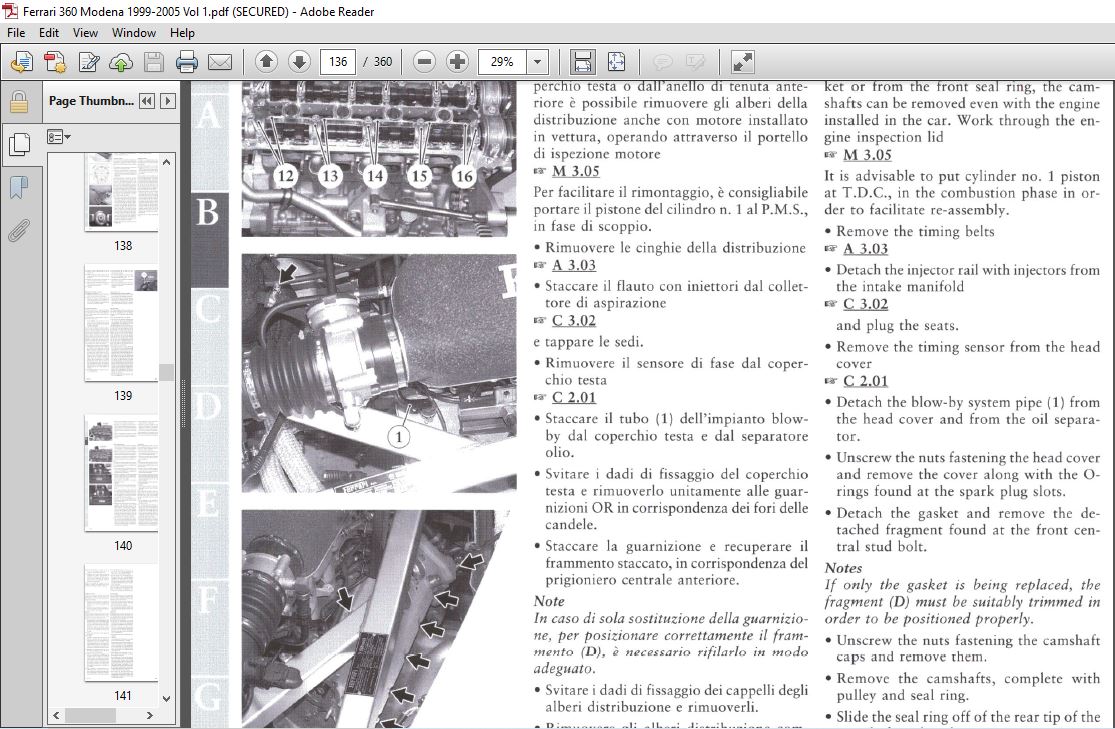1115x729 pixels.
Task: Open the Help menu
Action: pyautogui.click(x=182, y=33)
